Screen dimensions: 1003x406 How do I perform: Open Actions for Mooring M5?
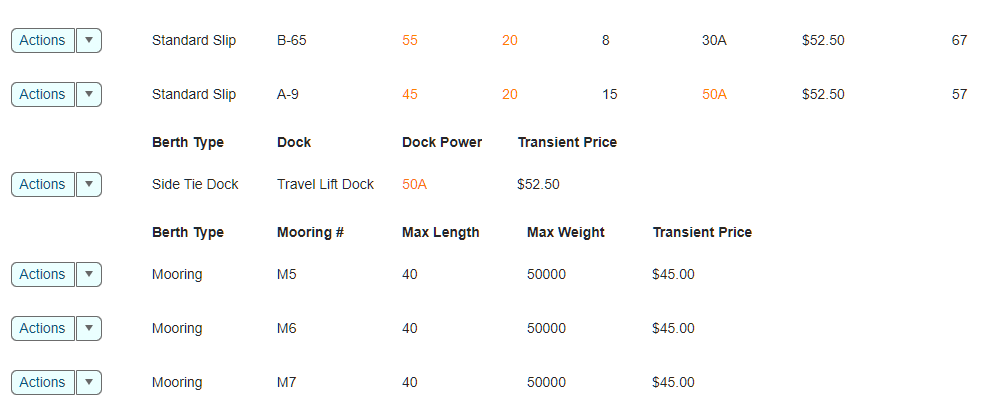point(43,274)
